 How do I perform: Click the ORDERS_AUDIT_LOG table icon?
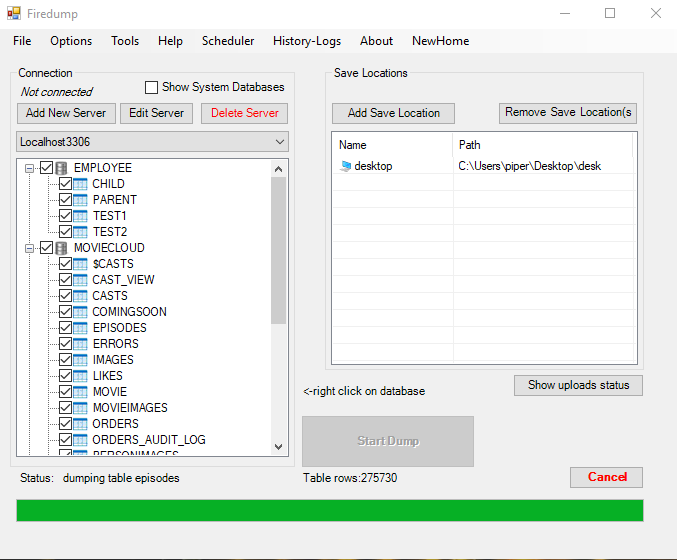[x=80, y=440]
